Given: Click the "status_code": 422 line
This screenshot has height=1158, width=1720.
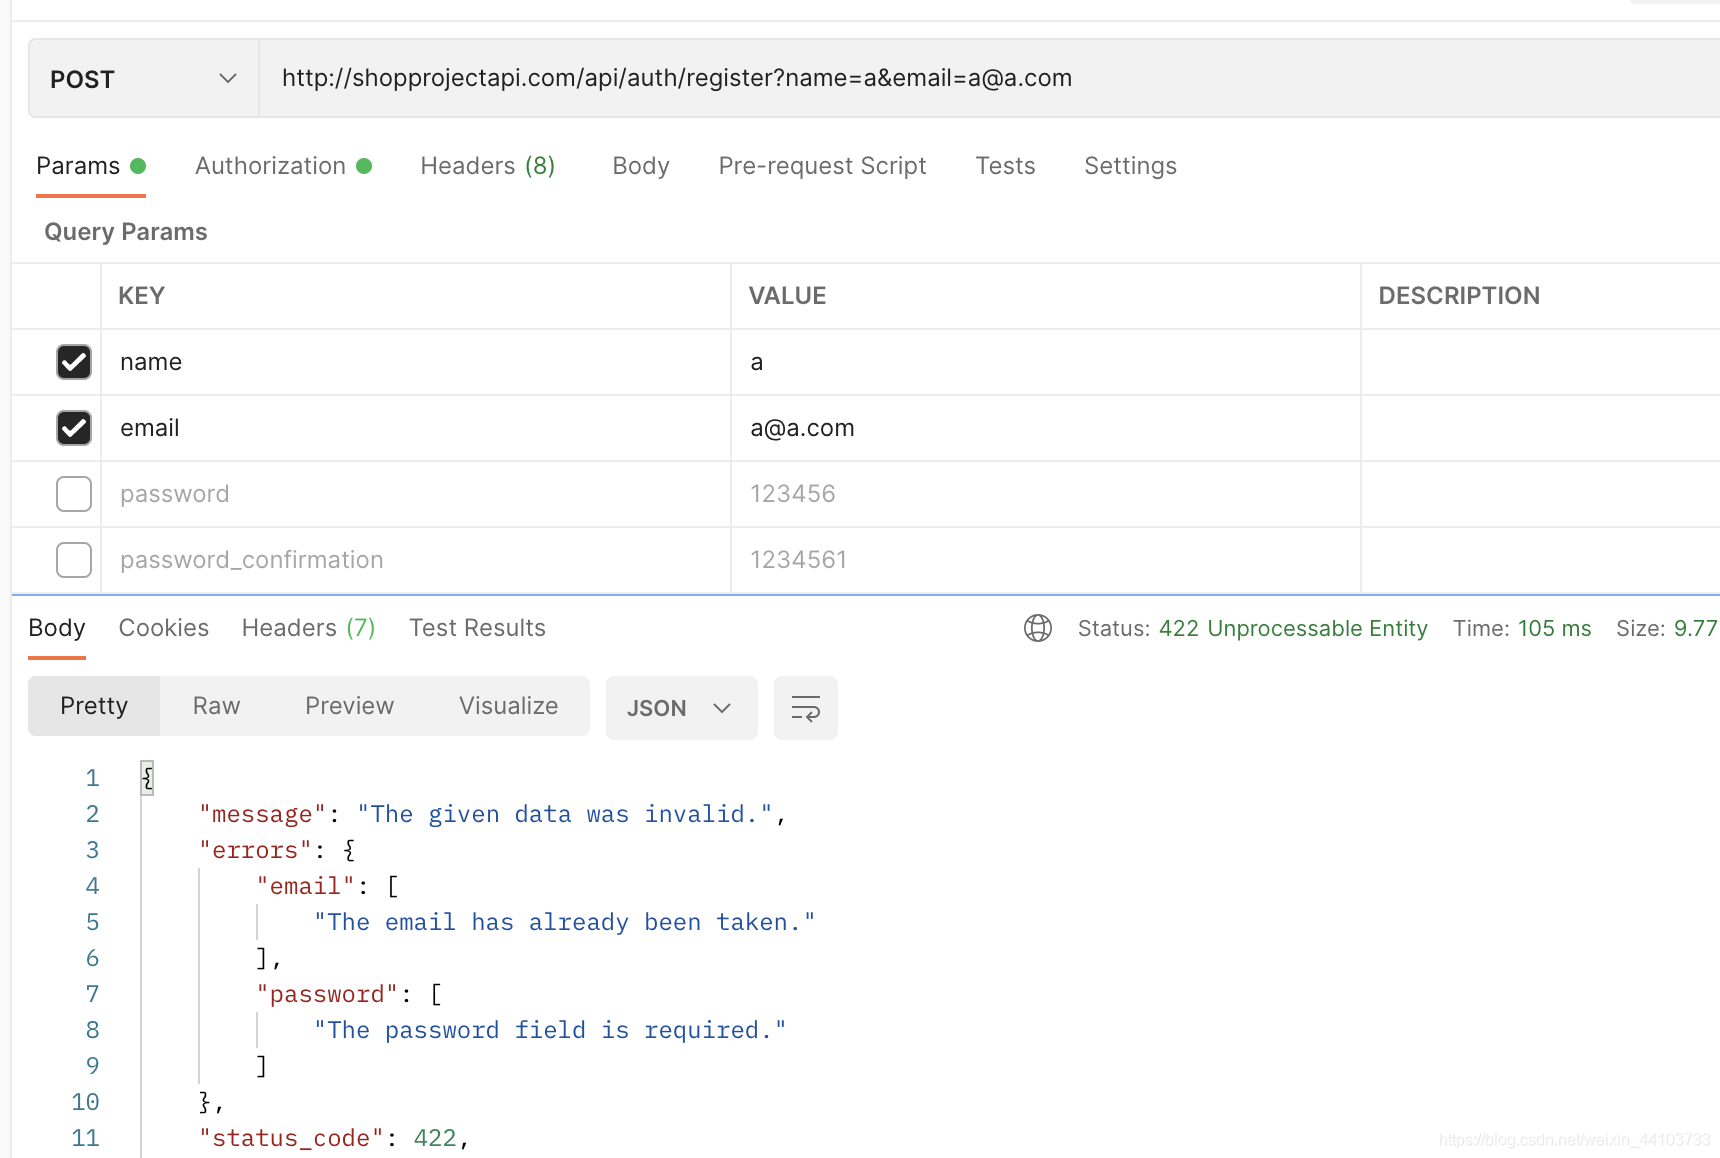Looking at the screenshot, I should 334,1138.
